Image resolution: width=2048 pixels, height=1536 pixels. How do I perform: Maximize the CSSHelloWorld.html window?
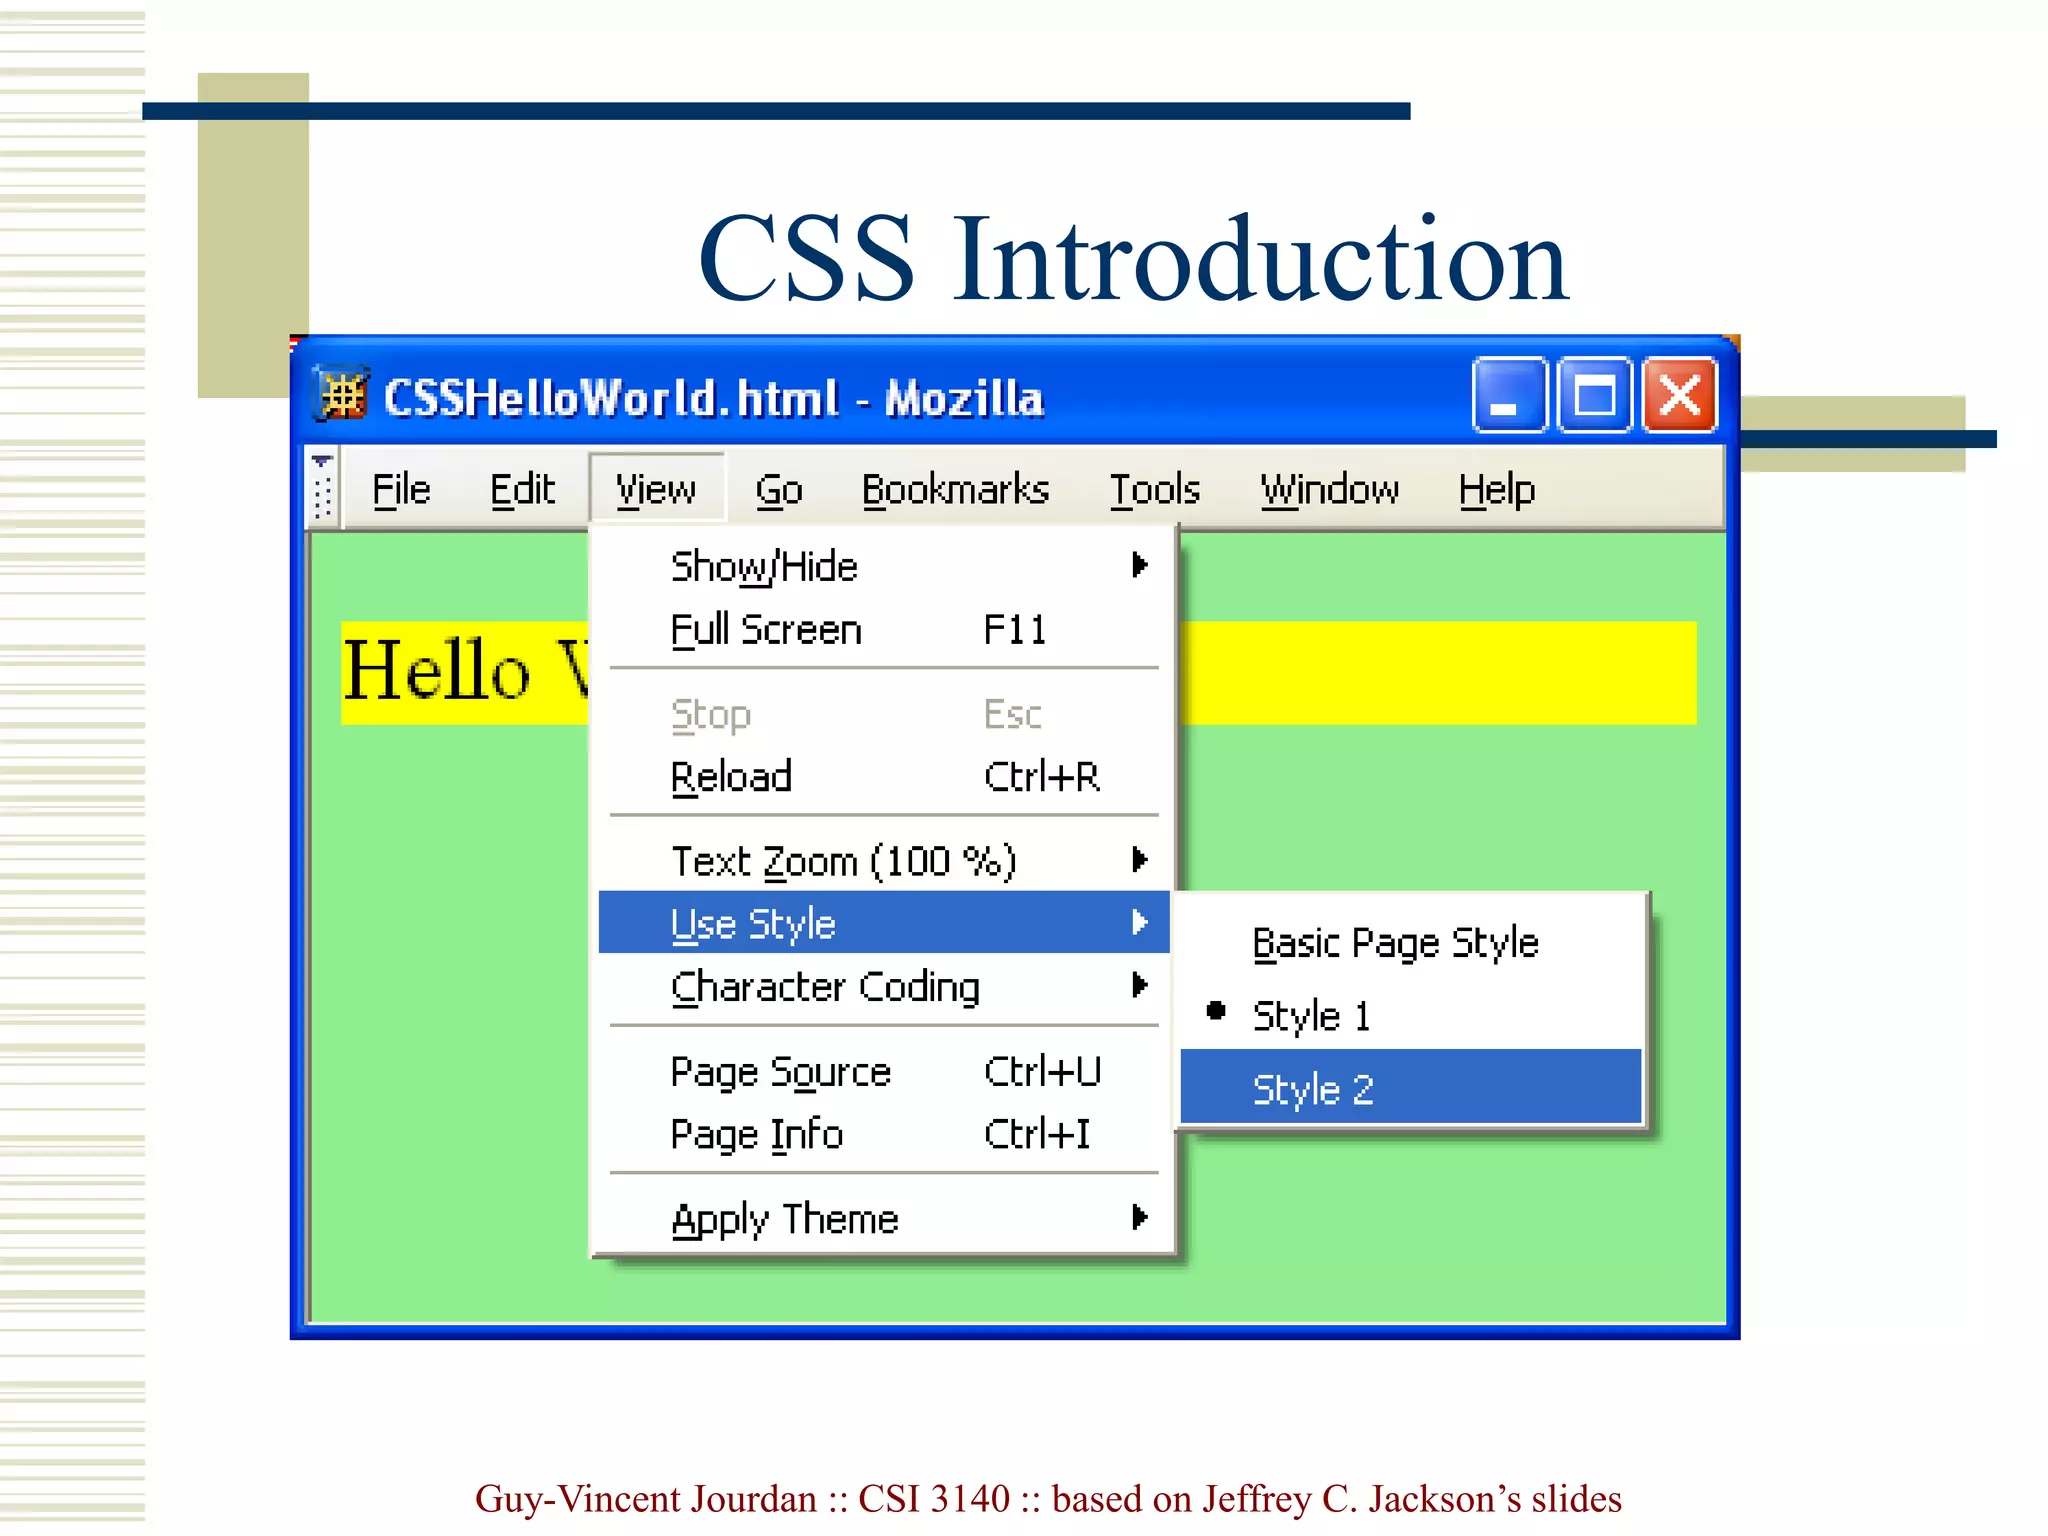(1594, 396)
